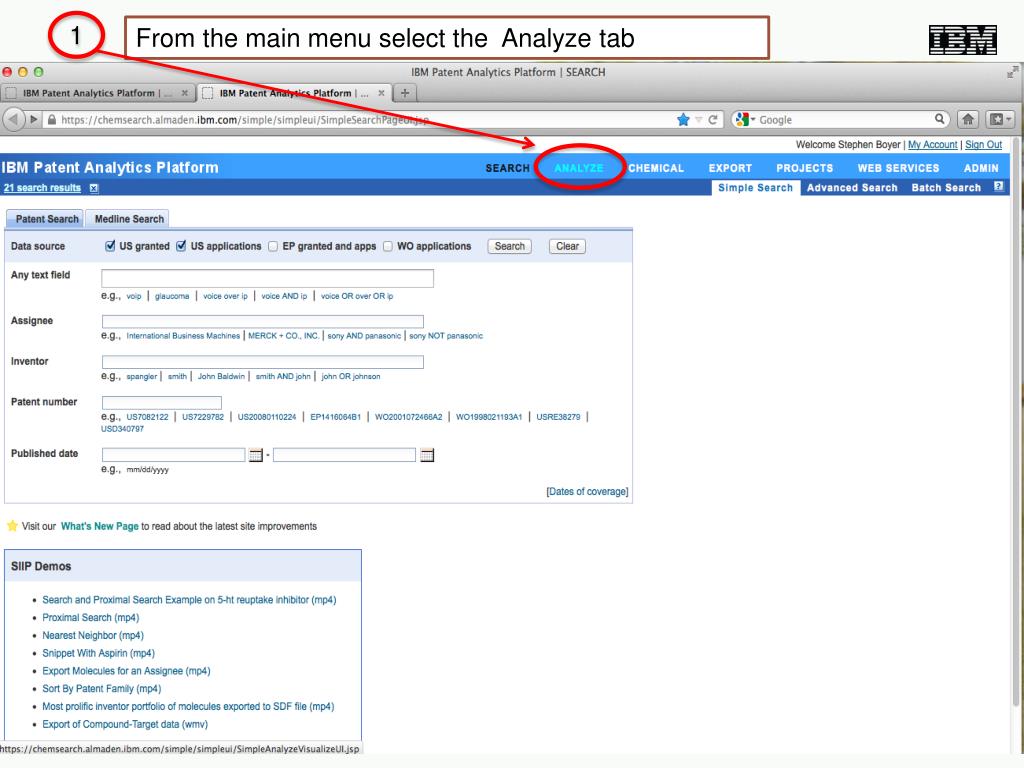The width and height of the screenshot is (1024, 768).
Task: Click the magnifier icon in Google search box
Action: (x=939, y=119)
